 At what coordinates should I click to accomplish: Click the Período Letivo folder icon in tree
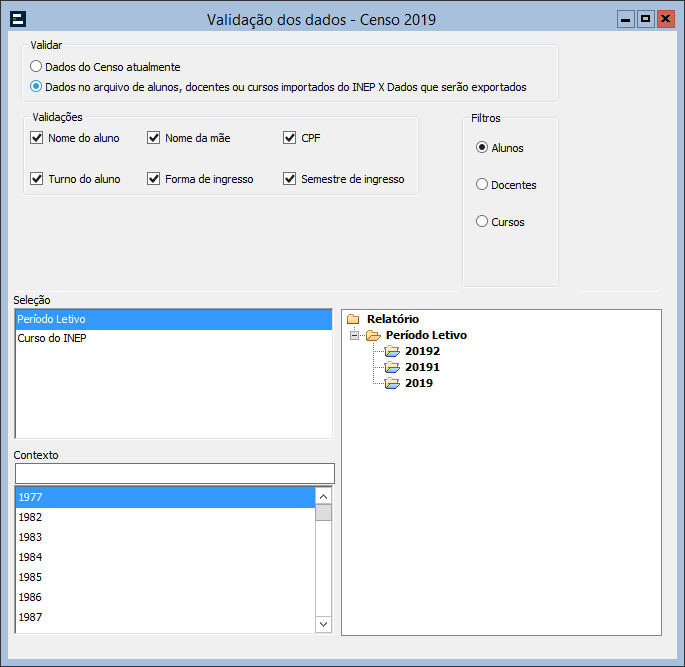tap(373, 335)
